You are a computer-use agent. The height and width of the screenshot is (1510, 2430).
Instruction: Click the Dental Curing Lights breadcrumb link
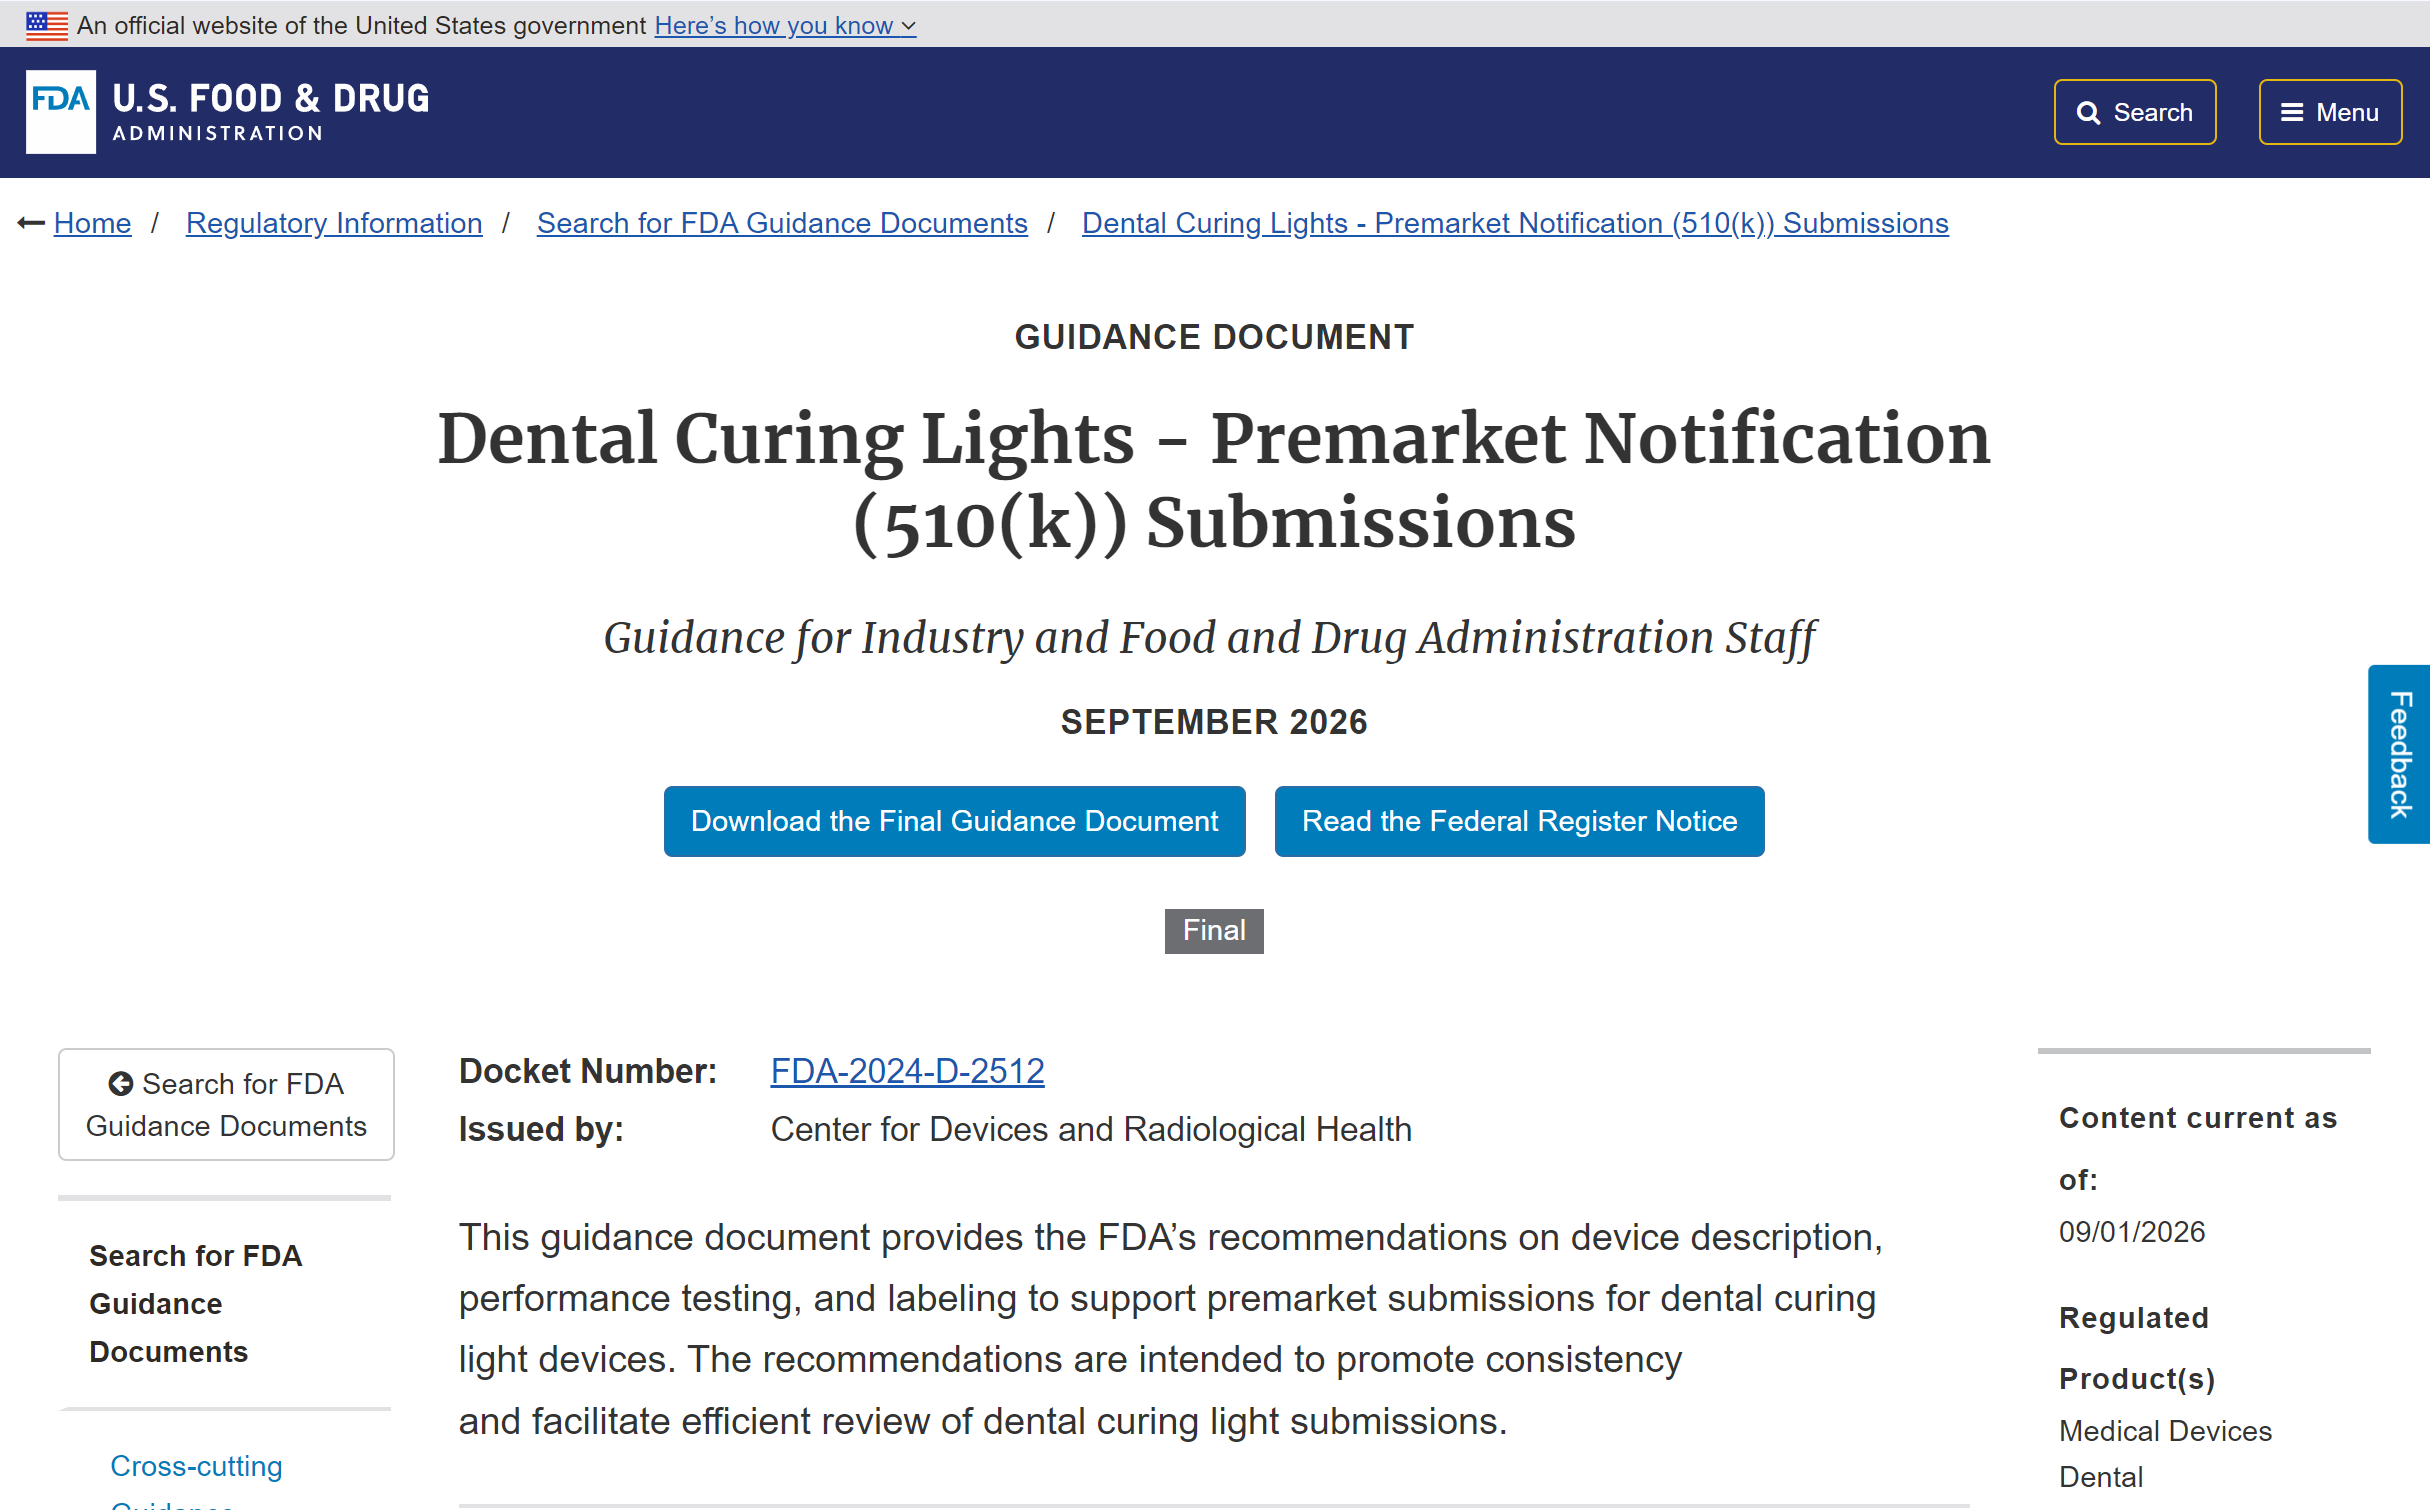(1515, 223)
